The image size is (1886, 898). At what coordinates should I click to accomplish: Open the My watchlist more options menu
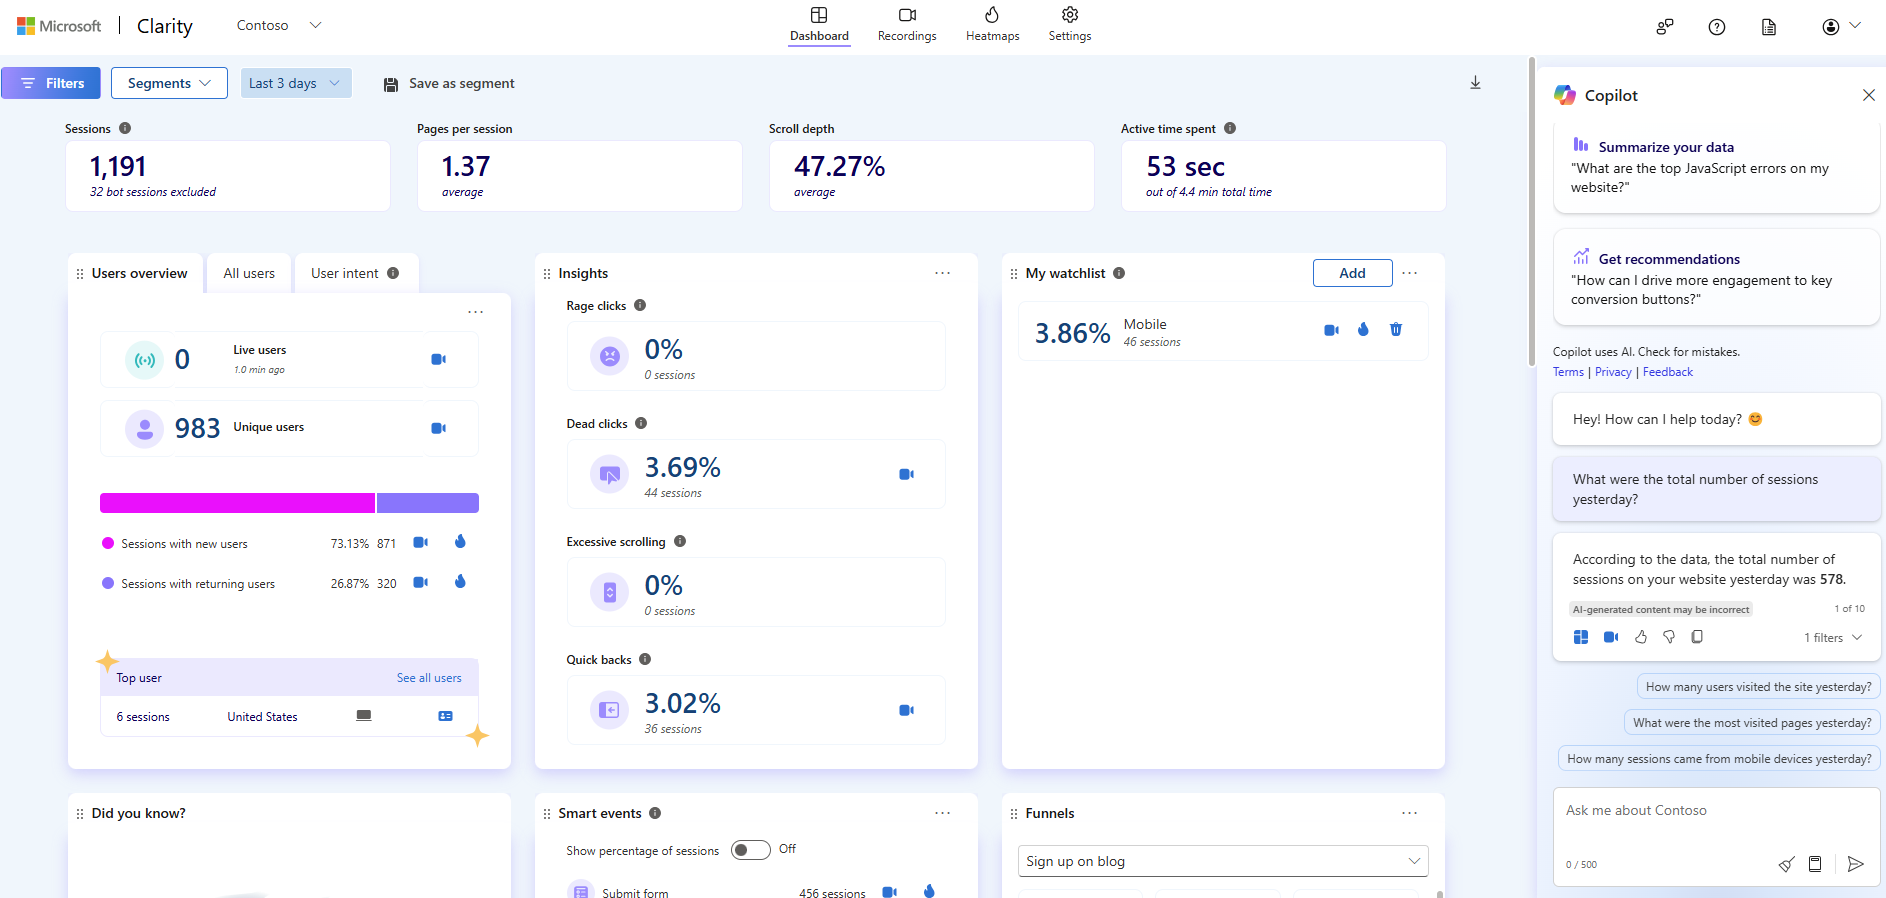coord(1409,273)
